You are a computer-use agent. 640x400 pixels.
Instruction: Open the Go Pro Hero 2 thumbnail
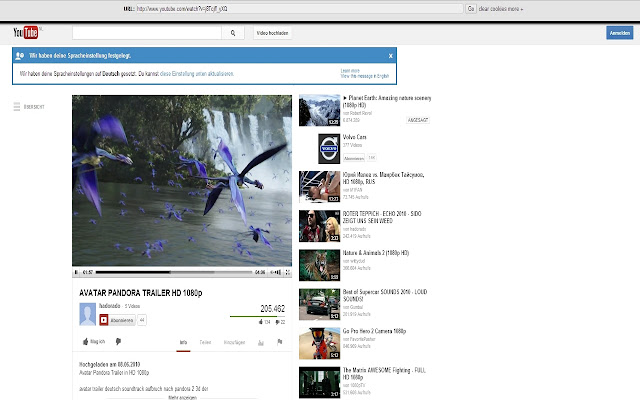319,343
